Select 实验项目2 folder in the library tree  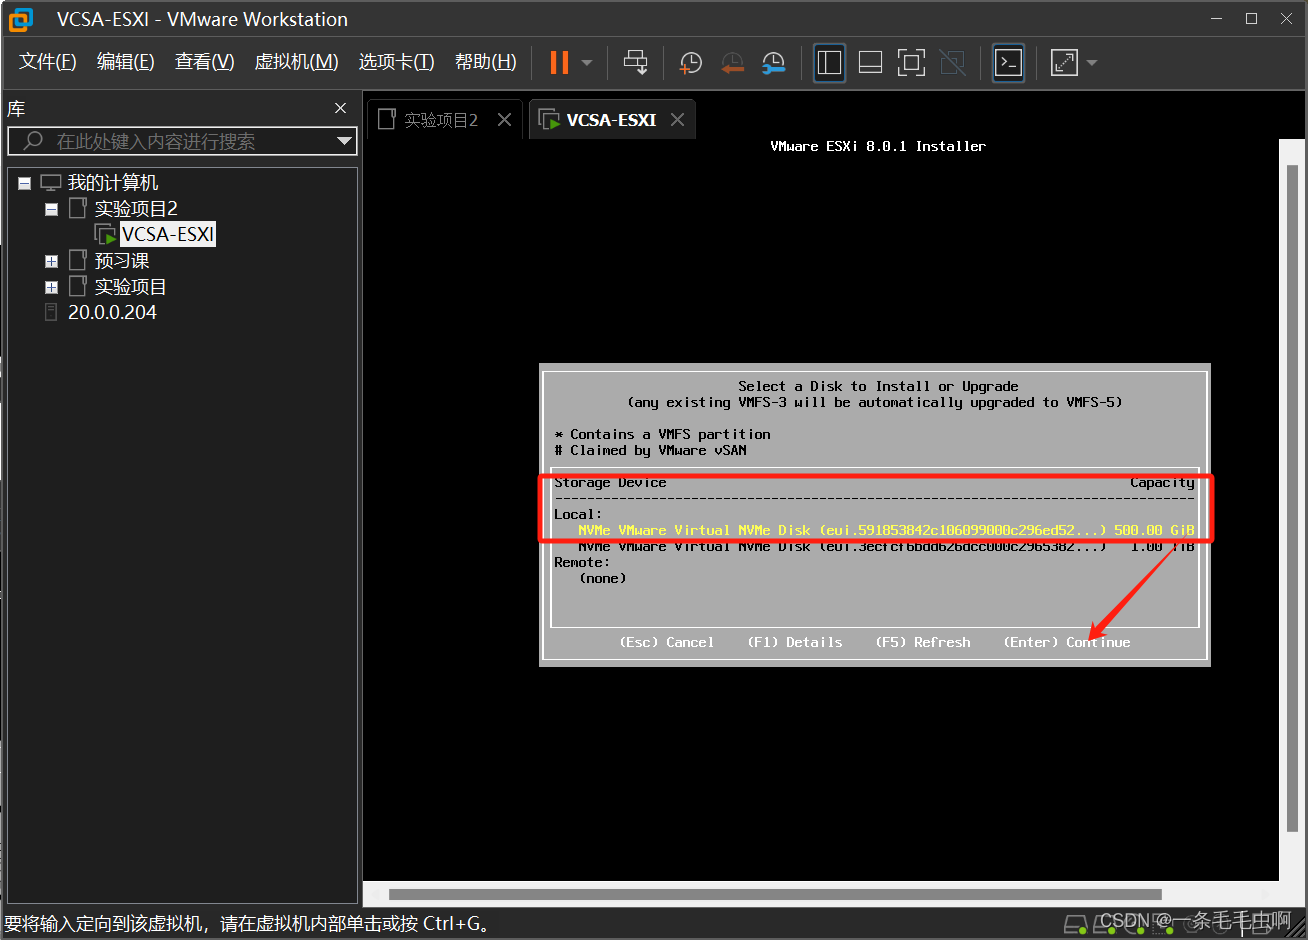(x=135, y=208)
